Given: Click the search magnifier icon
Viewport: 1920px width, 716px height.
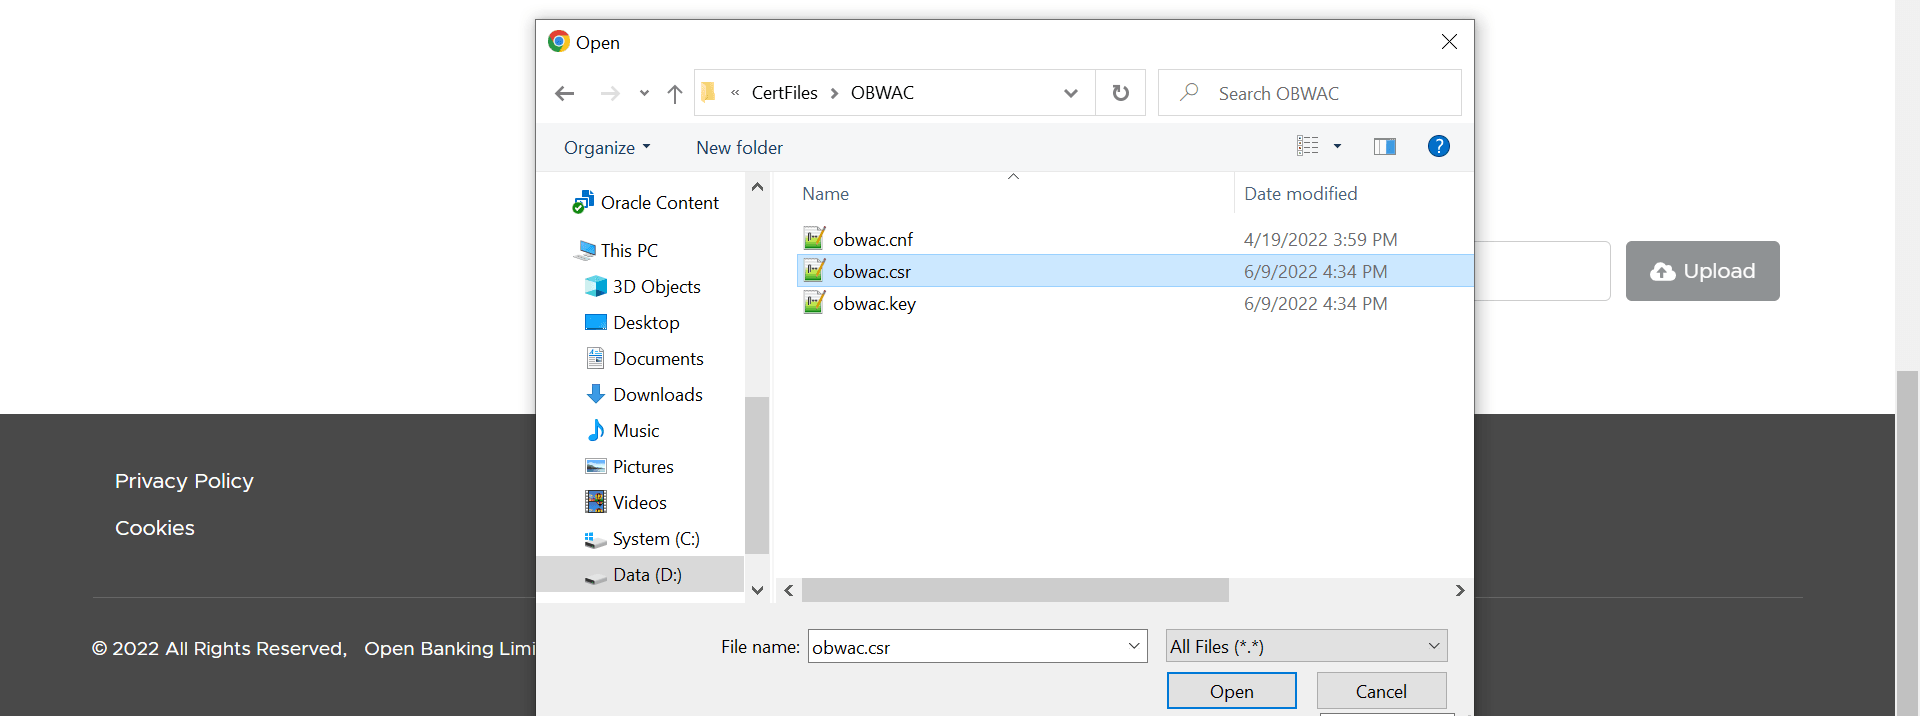Looking at the screenshot, I should (x=1189, y=92).
